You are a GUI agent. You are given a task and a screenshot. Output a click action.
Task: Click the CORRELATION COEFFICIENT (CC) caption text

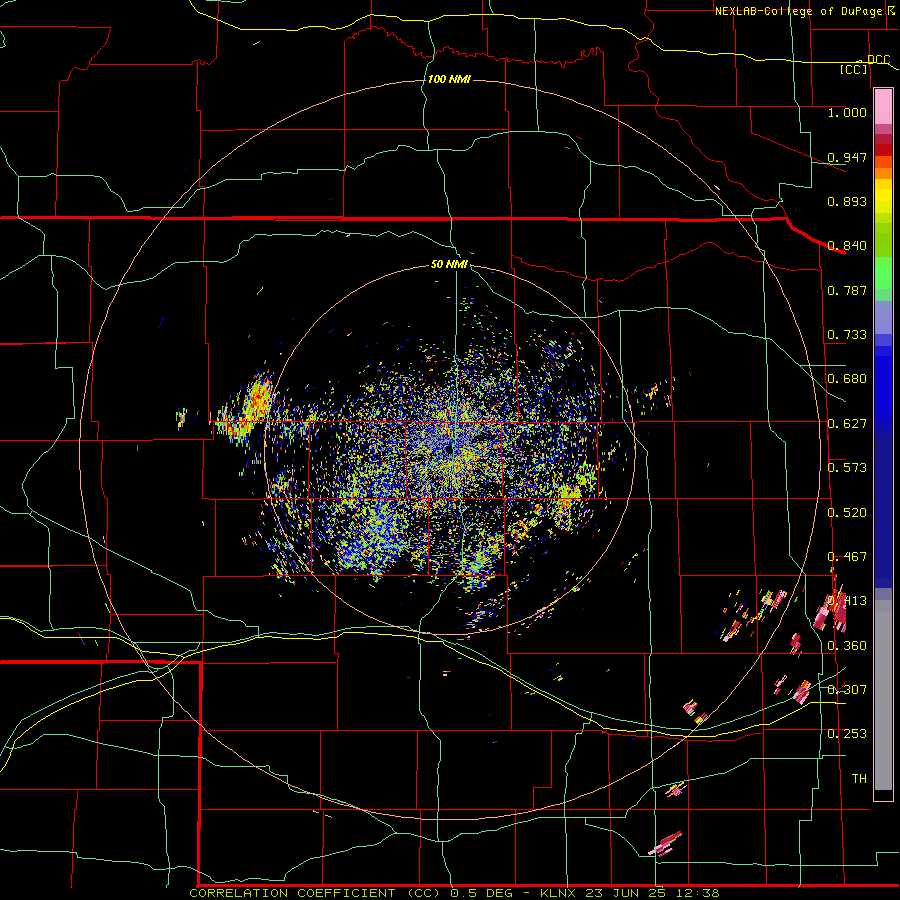pos(315,893)
